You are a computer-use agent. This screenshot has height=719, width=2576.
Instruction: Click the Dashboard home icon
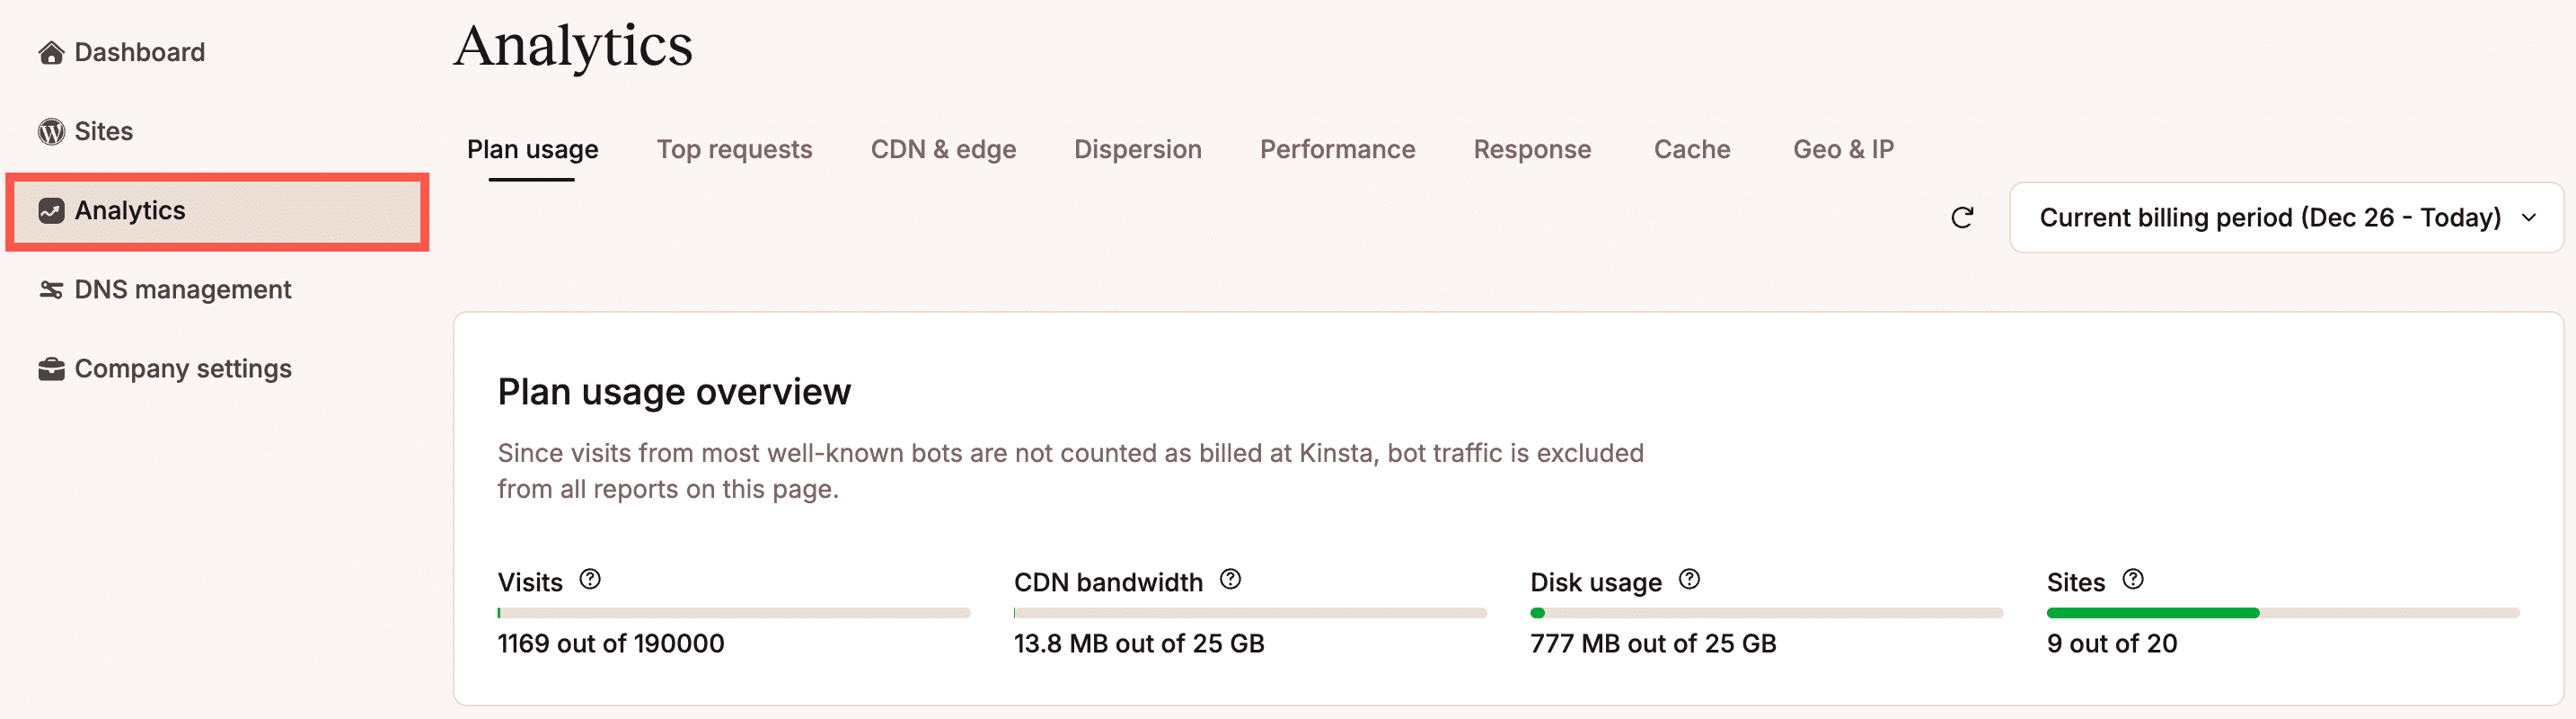(x=51, y=52)
